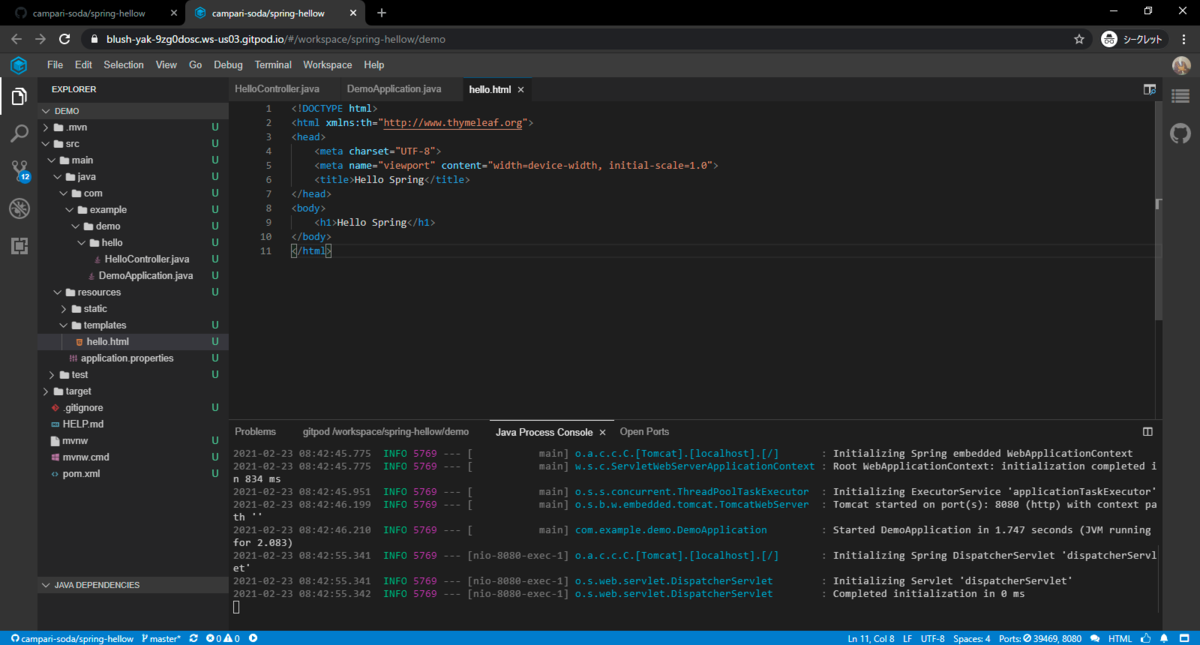Switch to the Problems panel tab

(x=255, y=432)
